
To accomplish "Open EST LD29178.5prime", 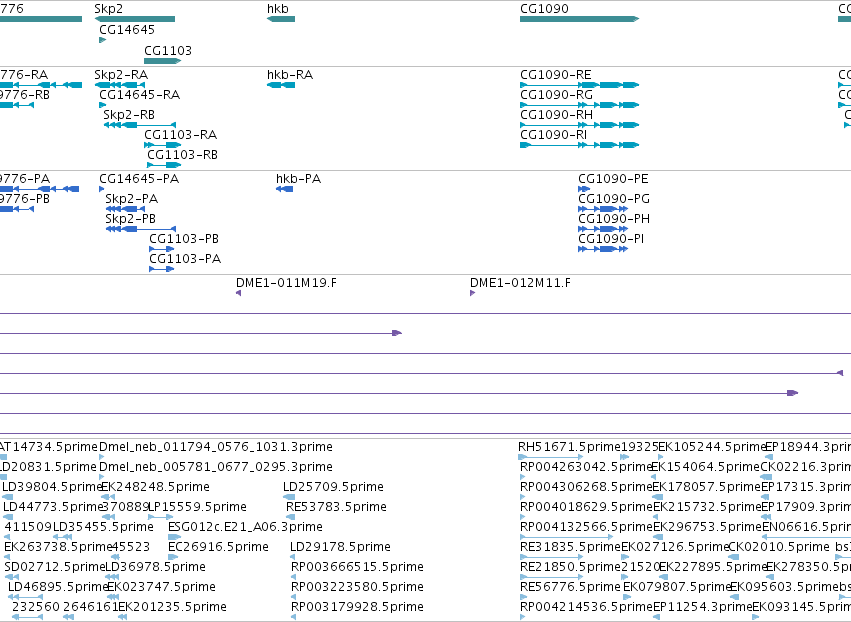I will point(340,547).
